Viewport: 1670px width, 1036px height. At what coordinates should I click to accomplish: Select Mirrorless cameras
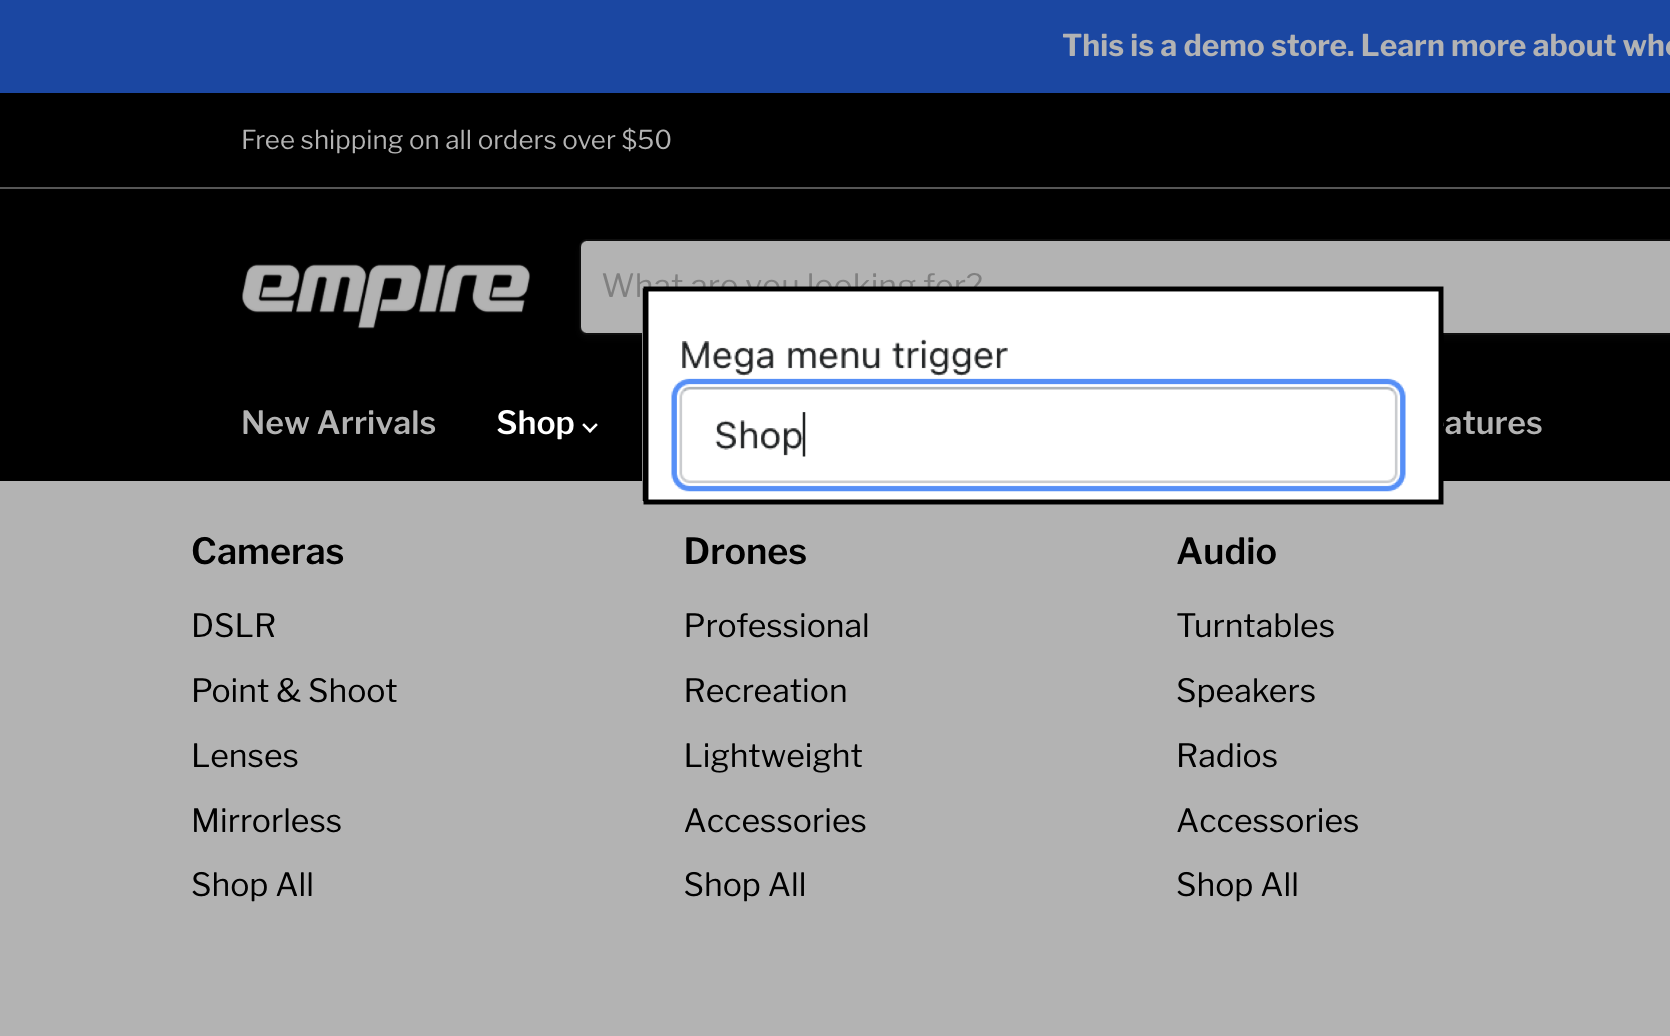pos(266,820)
